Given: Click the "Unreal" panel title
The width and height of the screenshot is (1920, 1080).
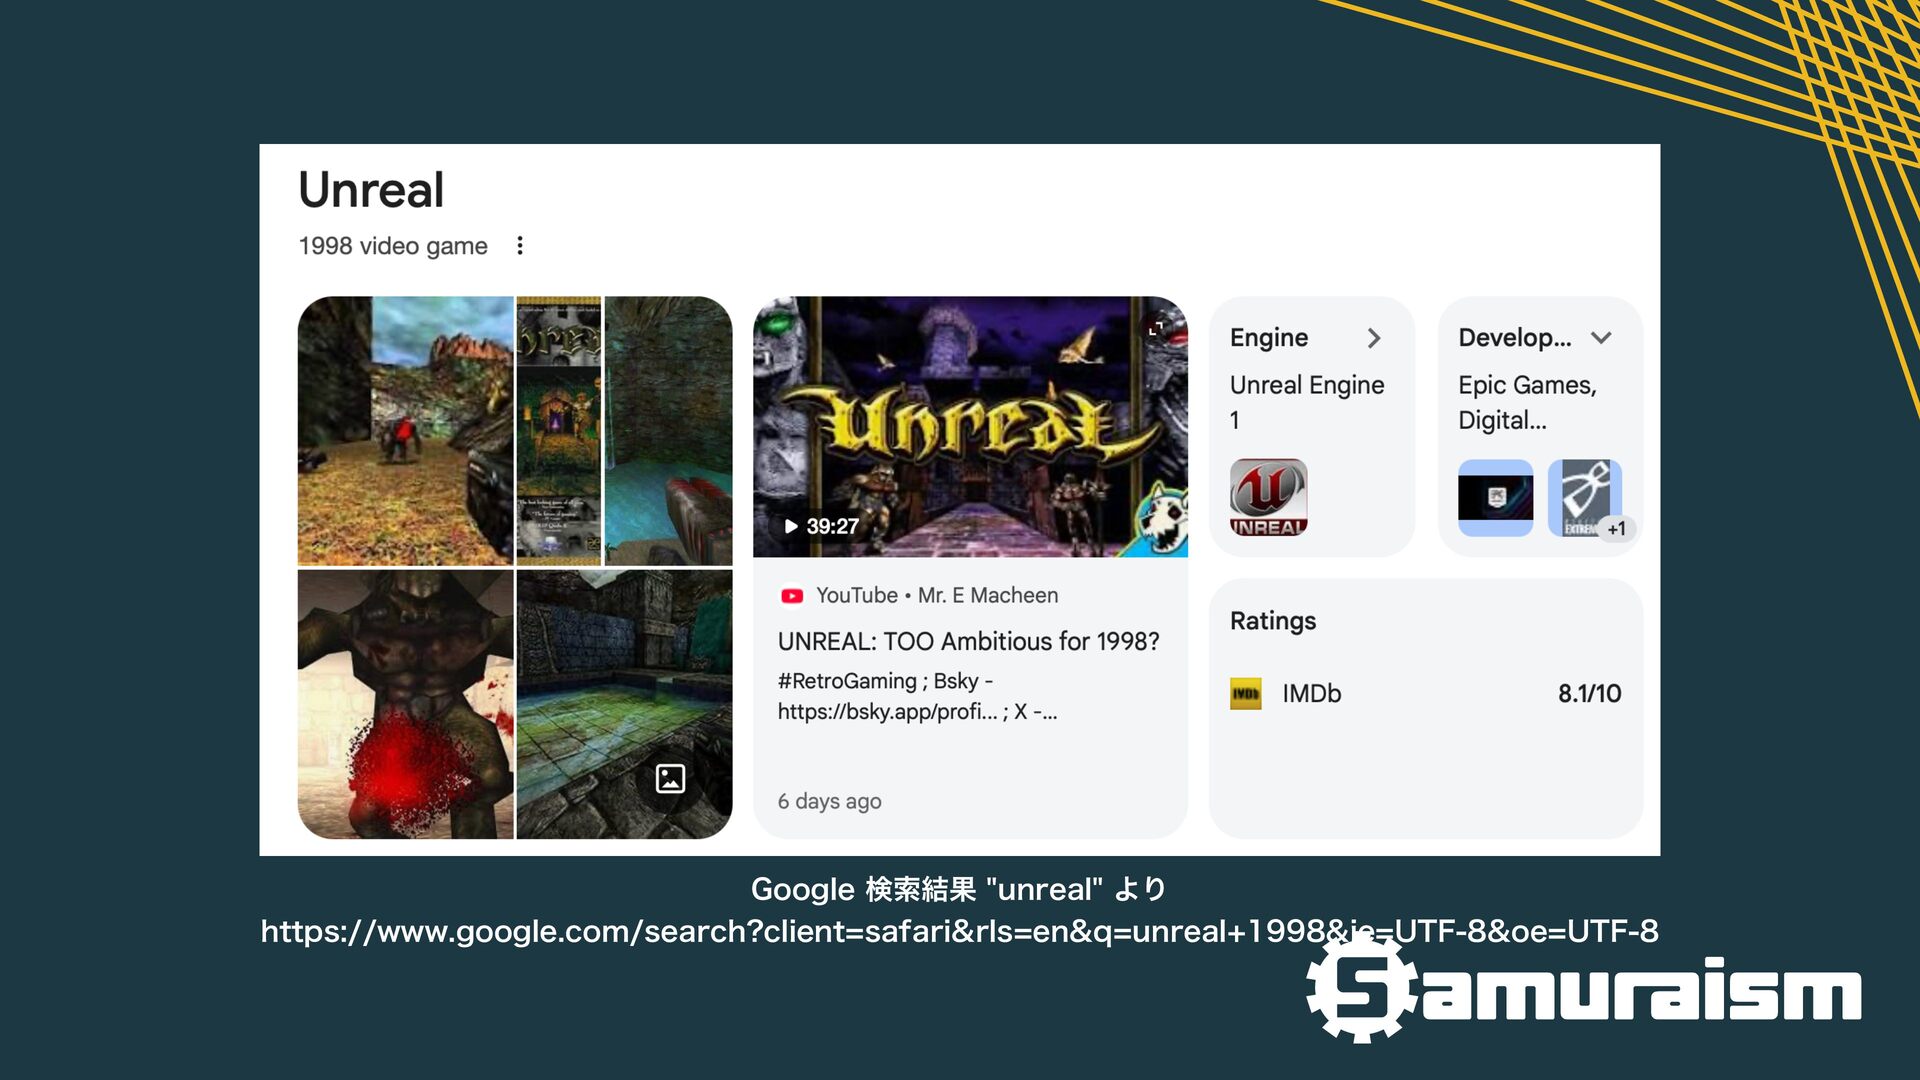Looking at the screenshot, I should (x=371, y=190).
